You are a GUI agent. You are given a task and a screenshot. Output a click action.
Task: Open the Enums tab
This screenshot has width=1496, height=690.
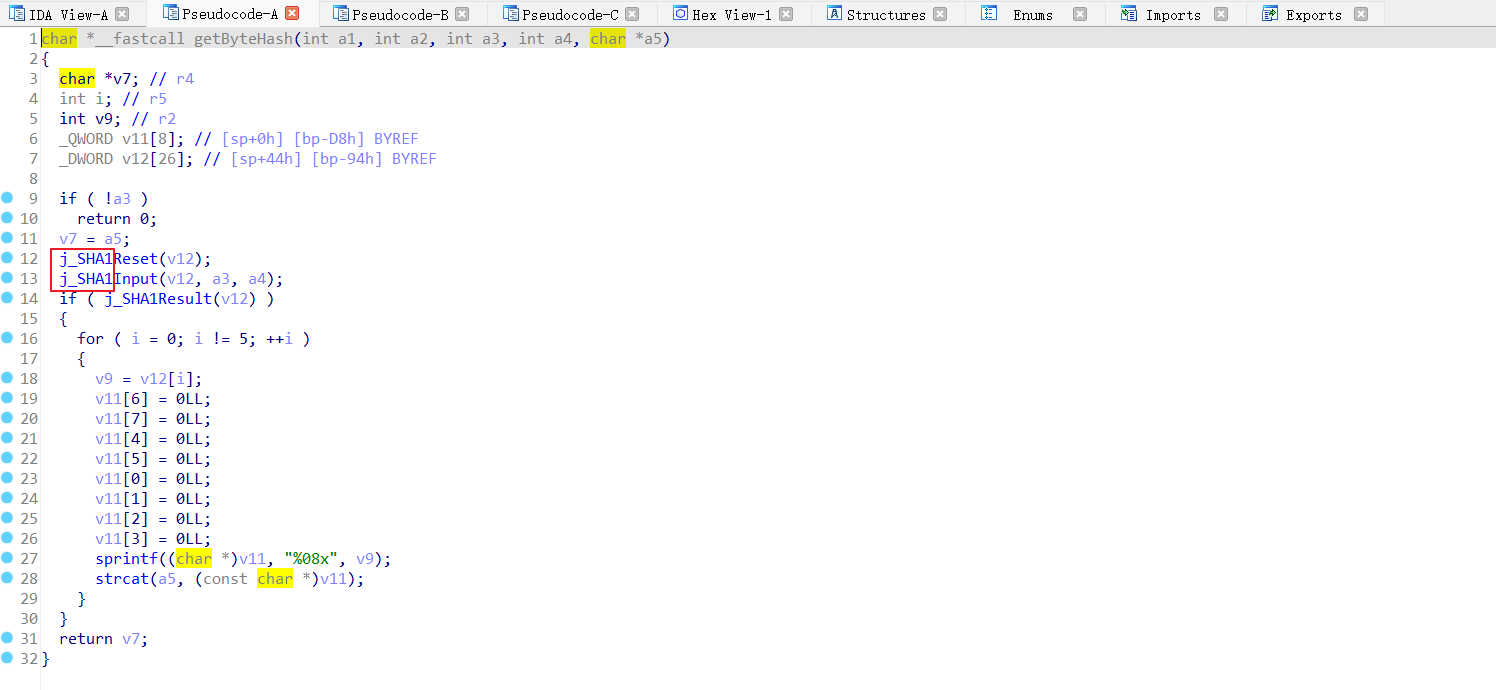point(1033,15)
